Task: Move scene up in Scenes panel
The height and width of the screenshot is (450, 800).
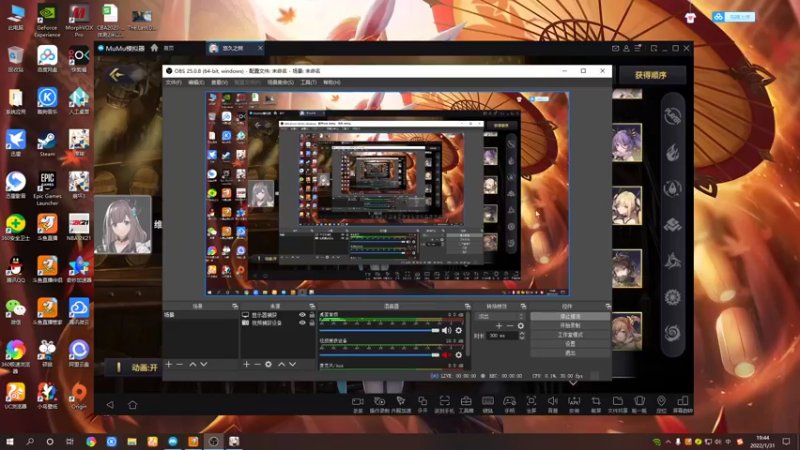Action: (192, 364)
